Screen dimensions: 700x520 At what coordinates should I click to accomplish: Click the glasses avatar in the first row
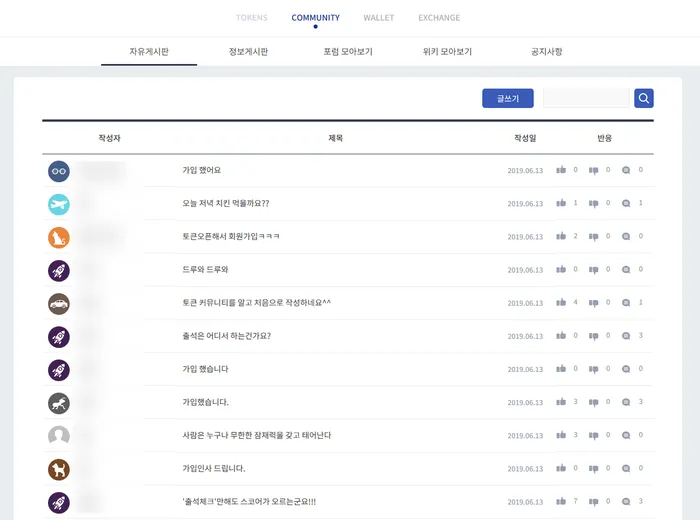(59, 171)
